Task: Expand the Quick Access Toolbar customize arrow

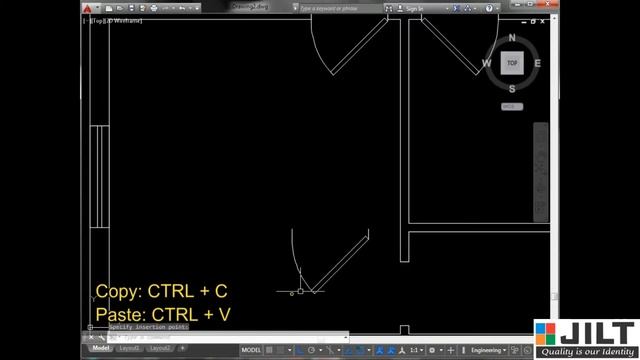Action: point(197,9)
